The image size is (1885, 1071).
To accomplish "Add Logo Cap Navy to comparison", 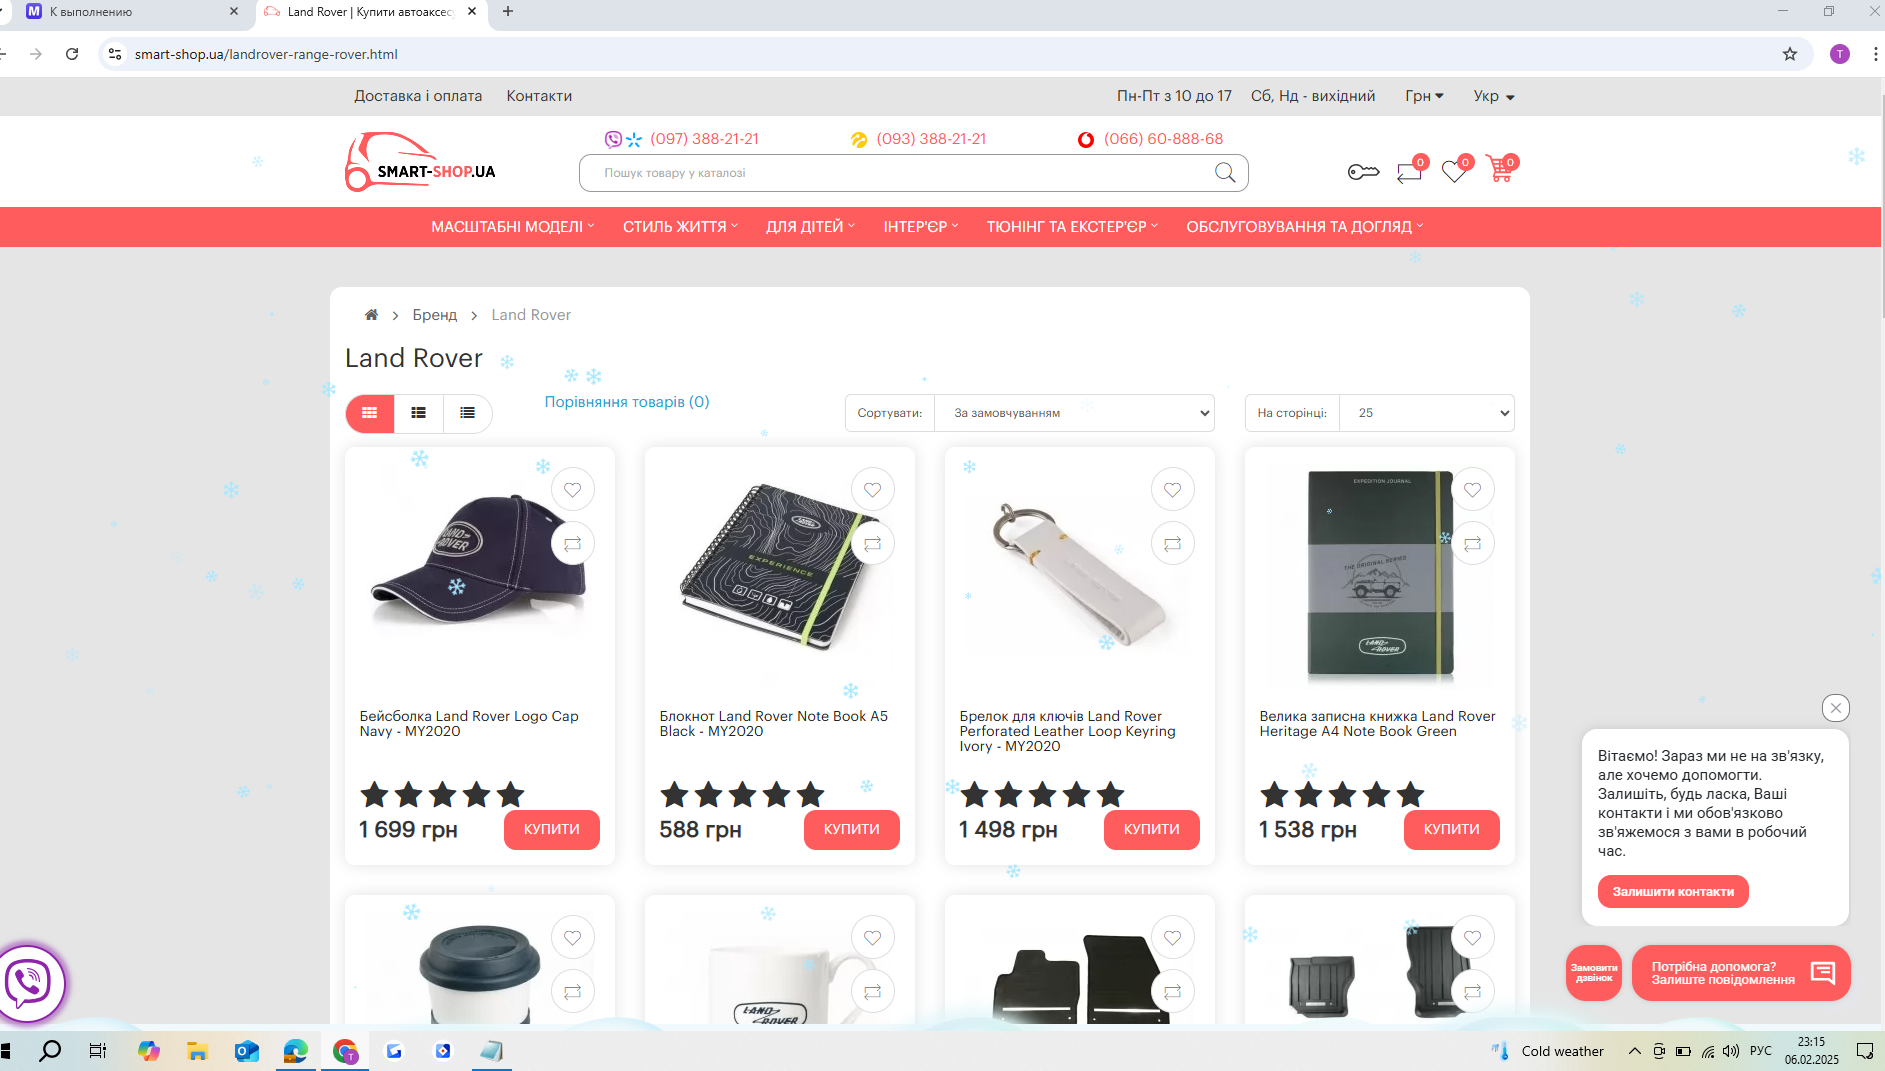I will coord(573,544).
